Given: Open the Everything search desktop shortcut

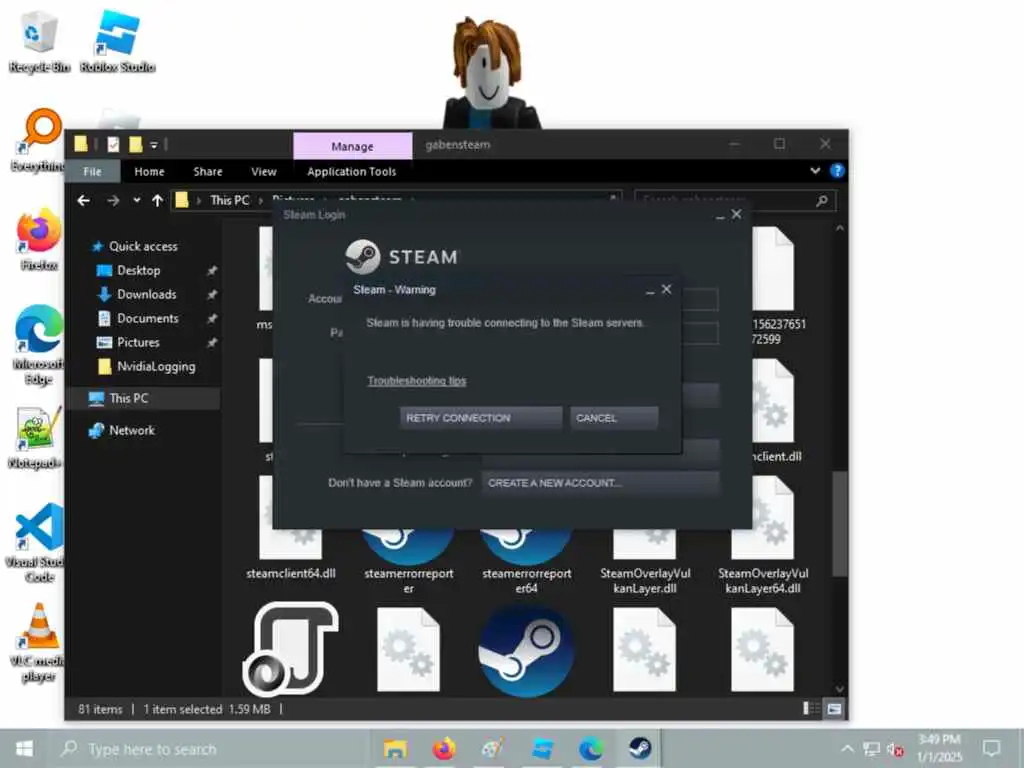Looking at the screenshot, I should pos(37,140).
